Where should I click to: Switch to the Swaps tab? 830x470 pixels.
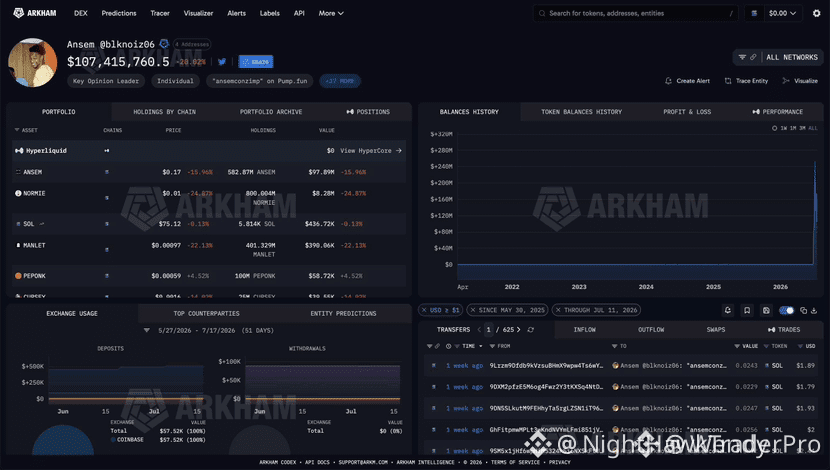pyautogui.click(x=716, y=330)
